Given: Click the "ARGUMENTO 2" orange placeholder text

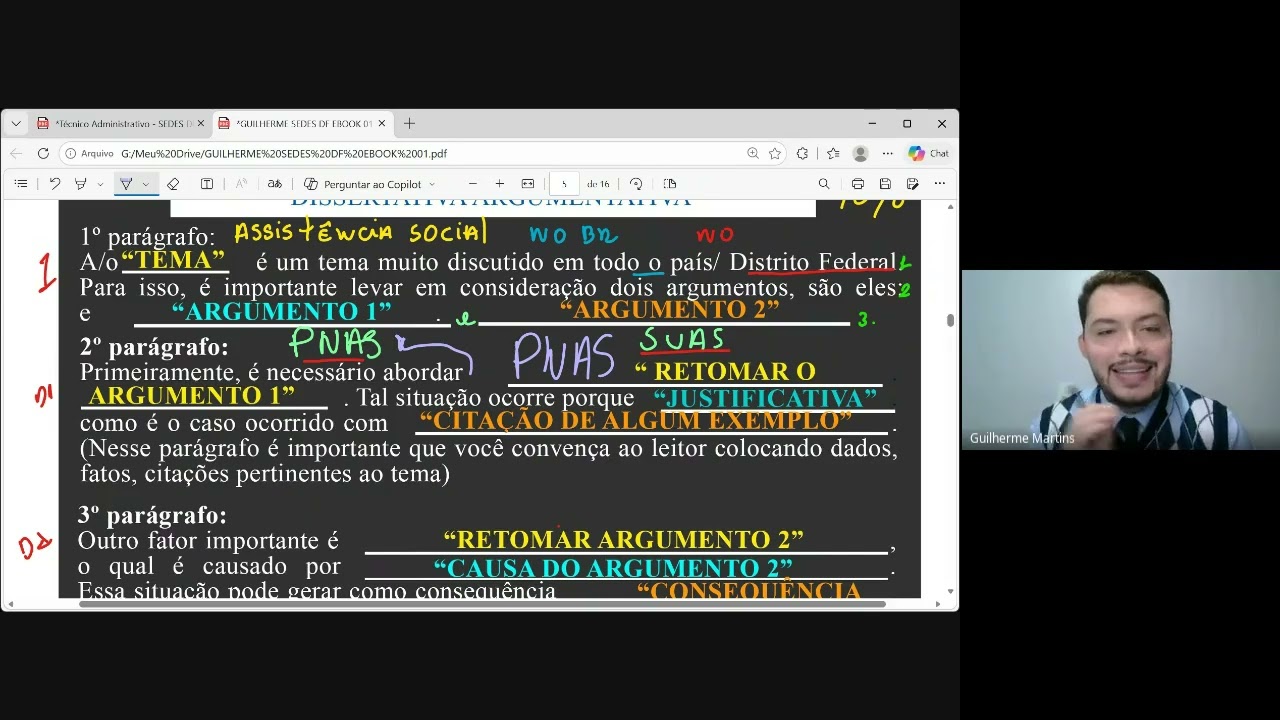Looking at the screenshot, I should pos(669,310).
